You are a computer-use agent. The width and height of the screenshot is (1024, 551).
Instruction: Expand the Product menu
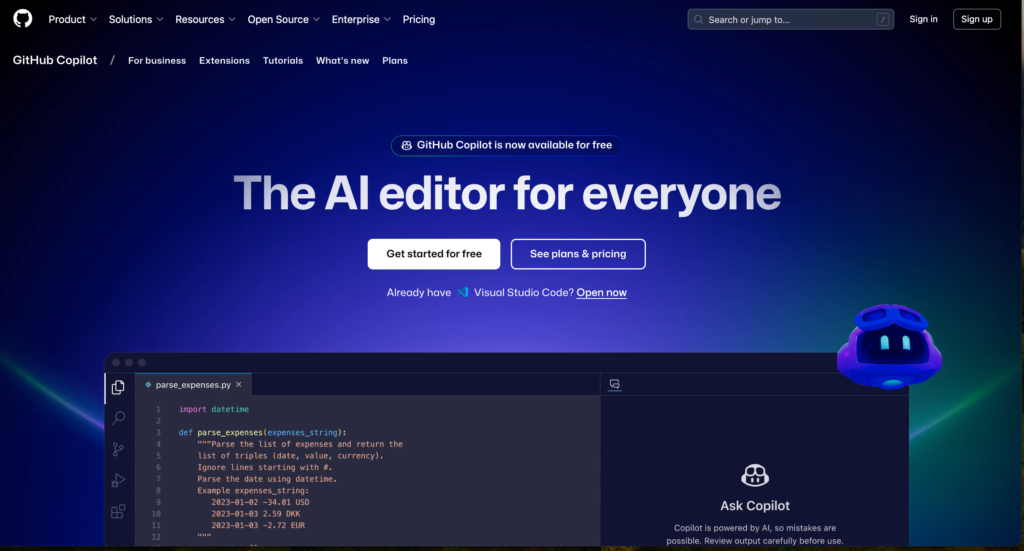[x=72, y=20]
